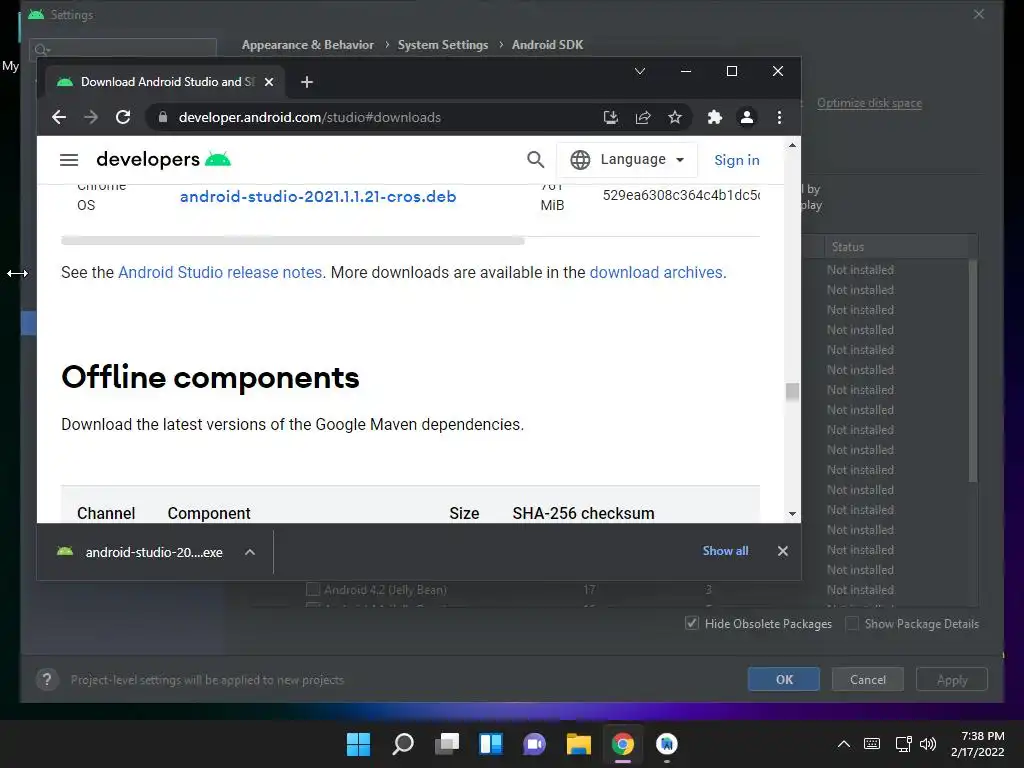The height and width of the screenshot is (768, 1024).
Task: Bookmark this page with the star icon
Action: click(x=675, y=118)
